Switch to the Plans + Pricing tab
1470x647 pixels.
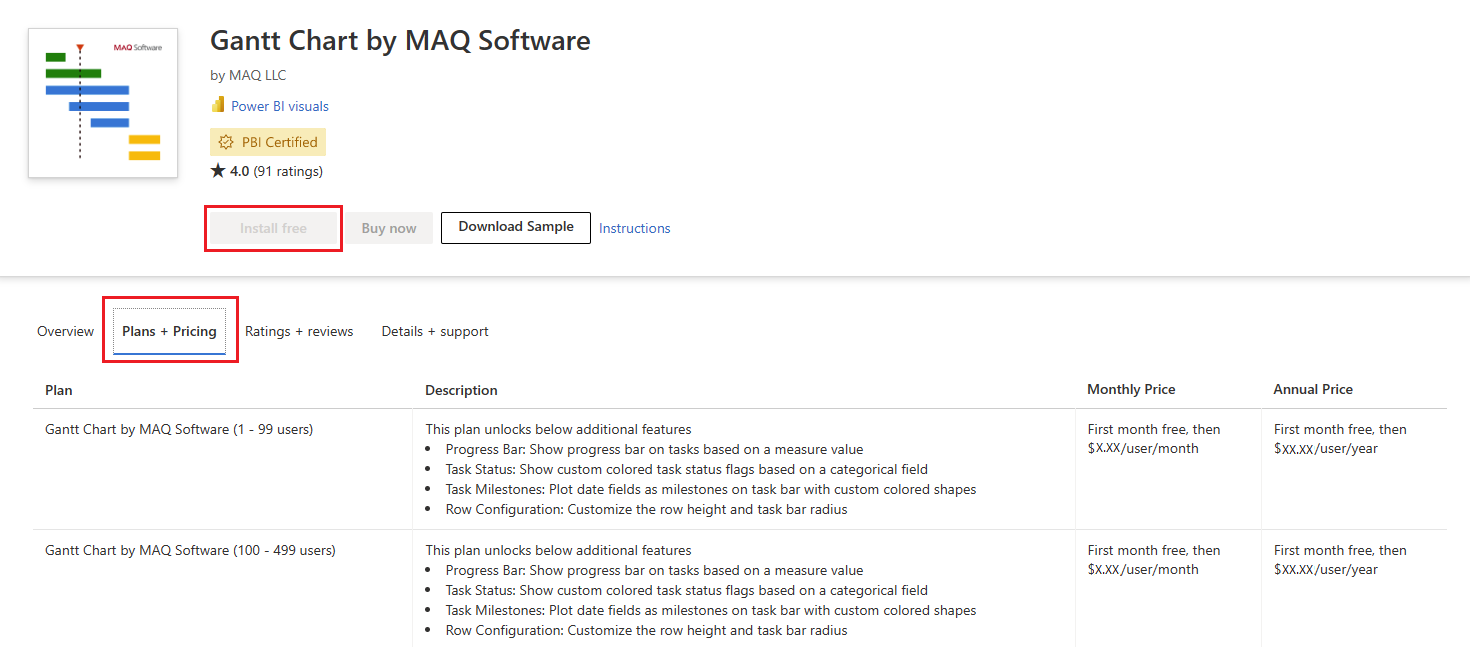(170, 330)
